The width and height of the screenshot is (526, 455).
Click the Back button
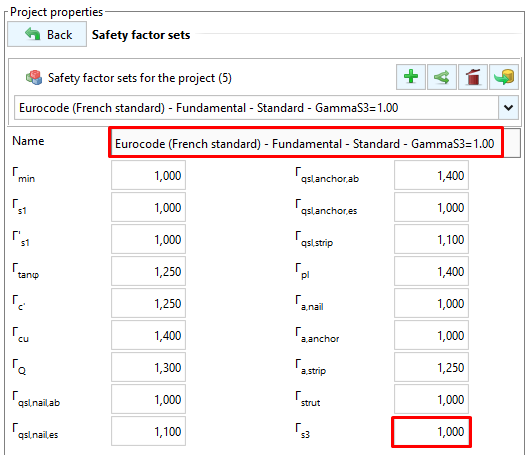47,34
